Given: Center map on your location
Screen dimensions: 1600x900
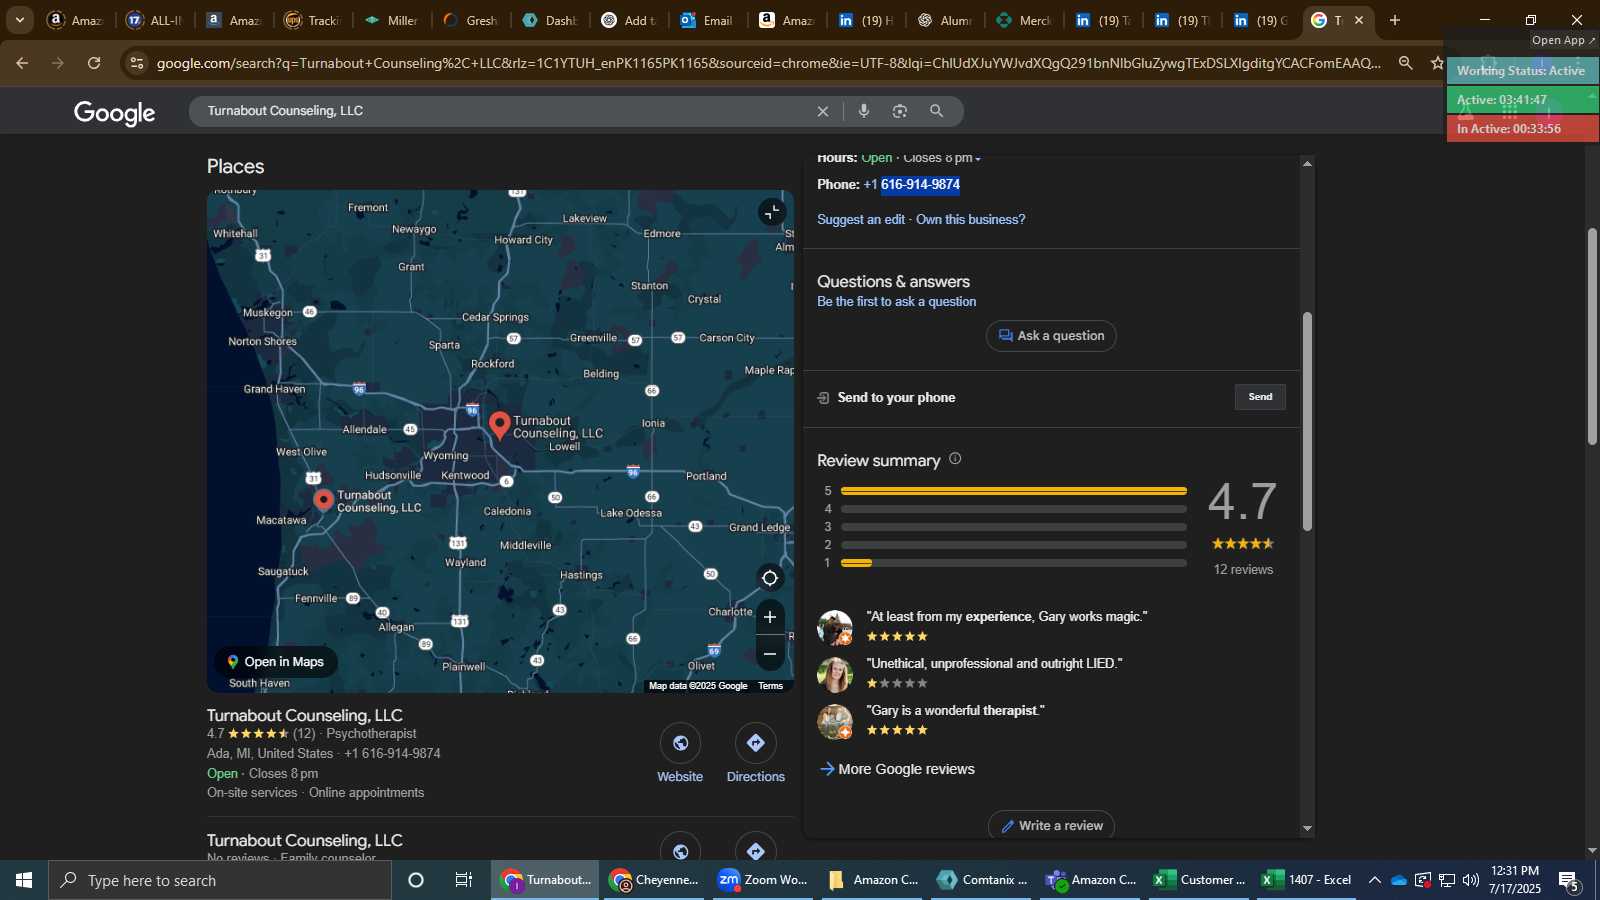Looking at the screenshot, I should pyautogui.click(x=770, y=578).
